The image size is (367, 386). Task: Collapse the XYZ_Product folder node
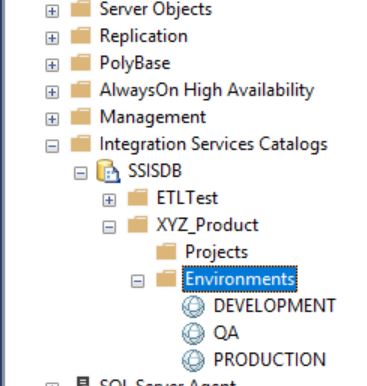pyautogui.click(x=109, y=227)
